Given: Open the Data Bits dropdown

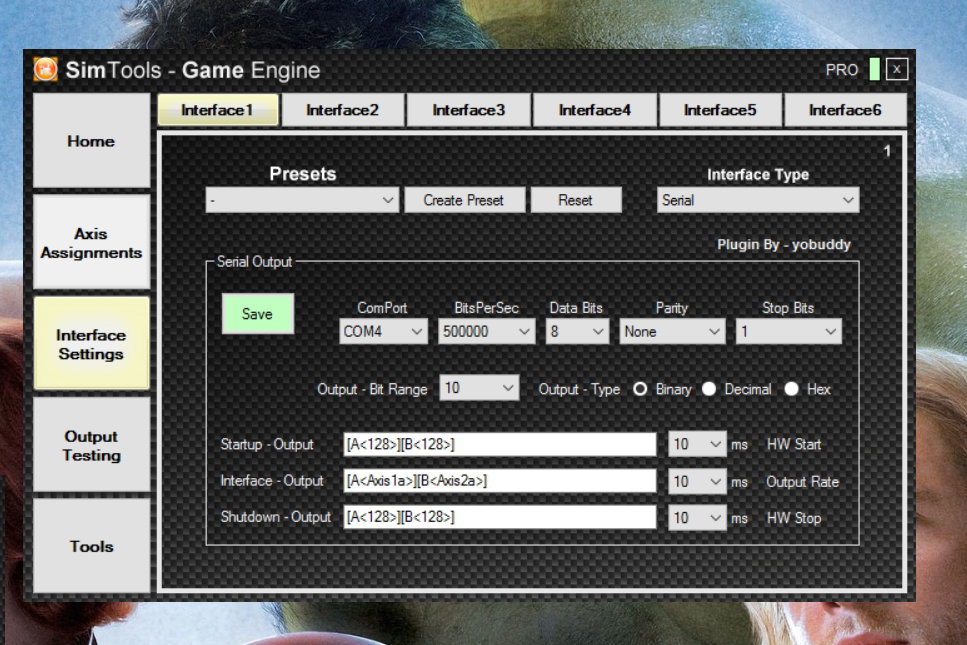Looking at the screenshot, I should click(577, 331).
